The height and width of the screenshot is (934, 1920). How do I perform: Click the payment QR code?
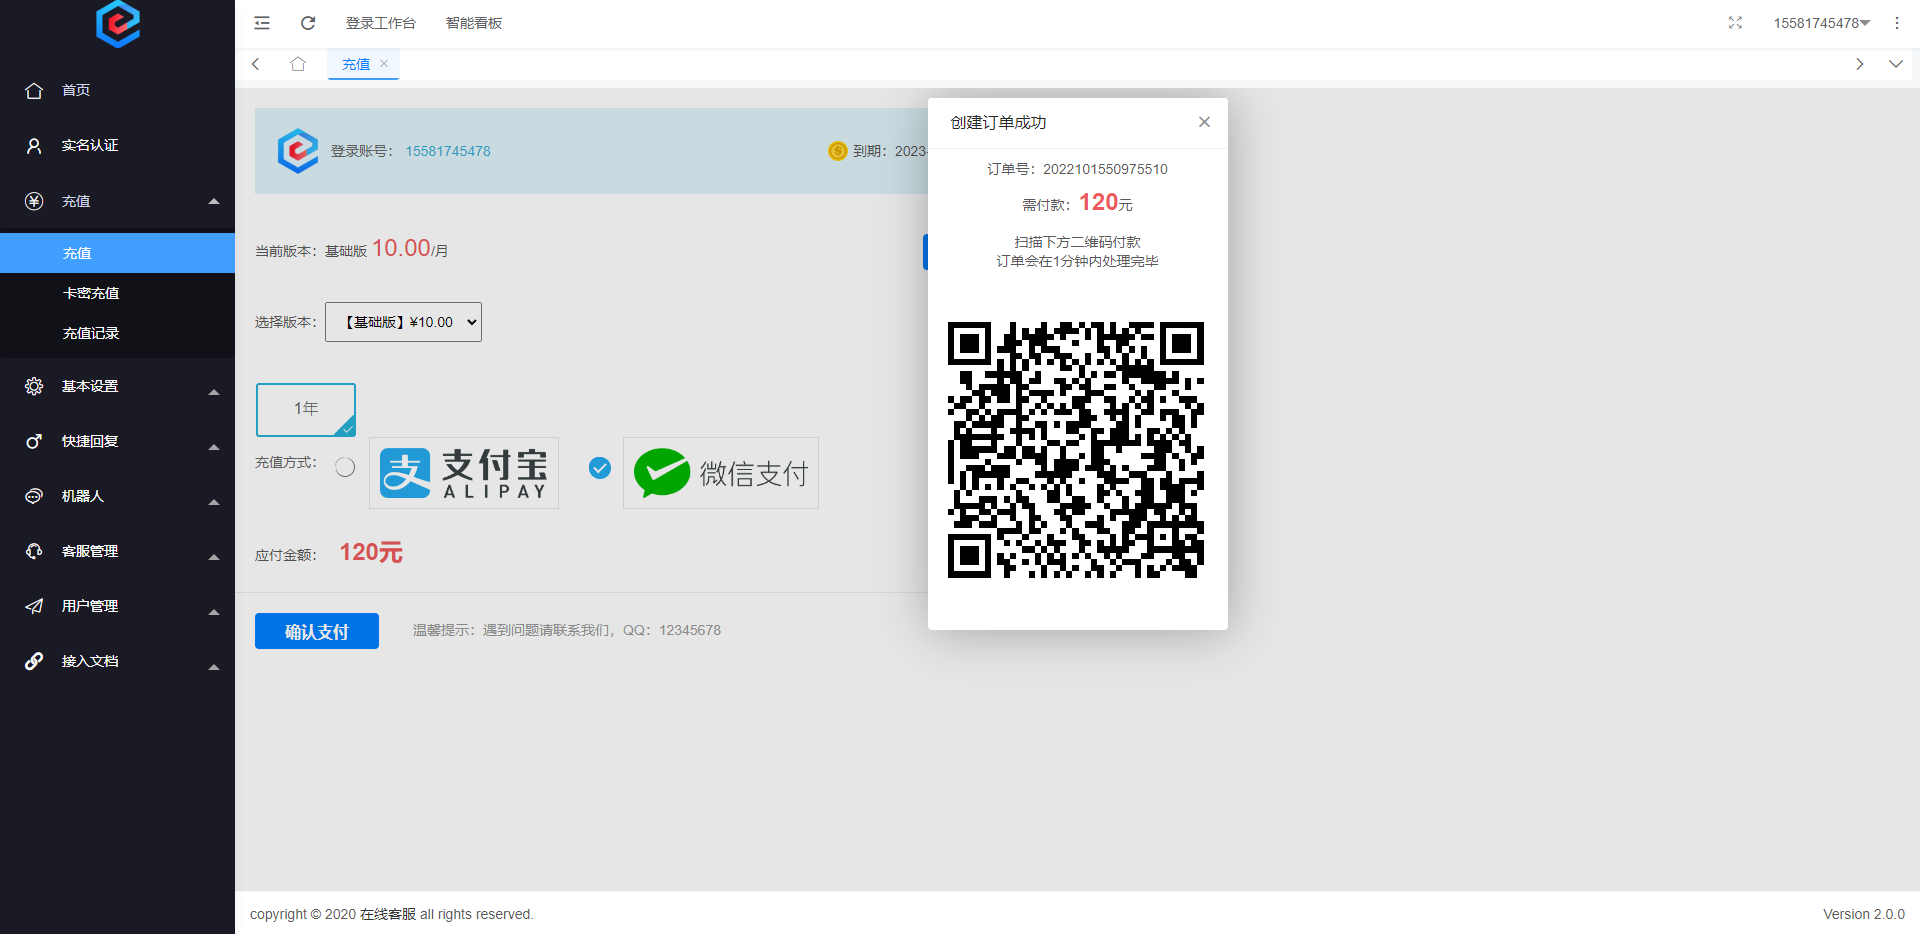pyautogui.click(x=1076, y=450)
